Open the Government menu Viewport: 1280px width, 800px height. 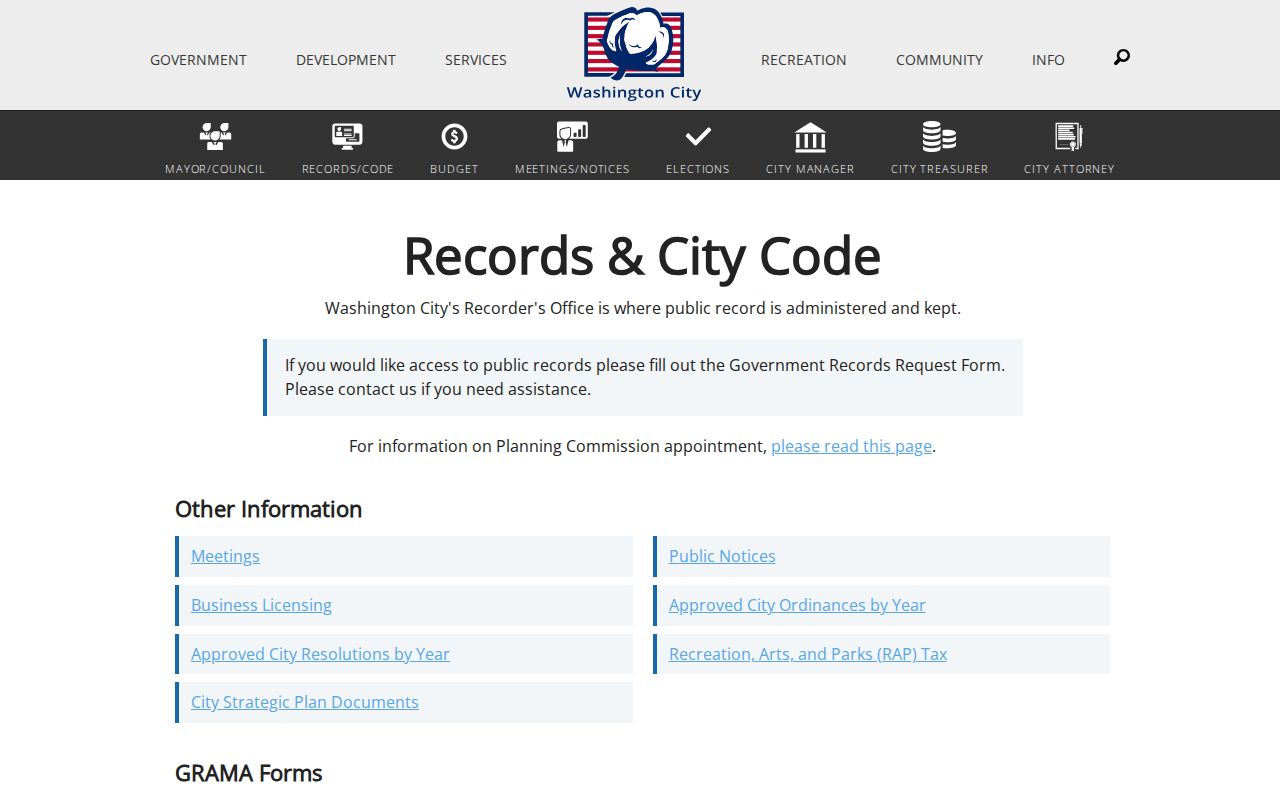pos(198,60)
